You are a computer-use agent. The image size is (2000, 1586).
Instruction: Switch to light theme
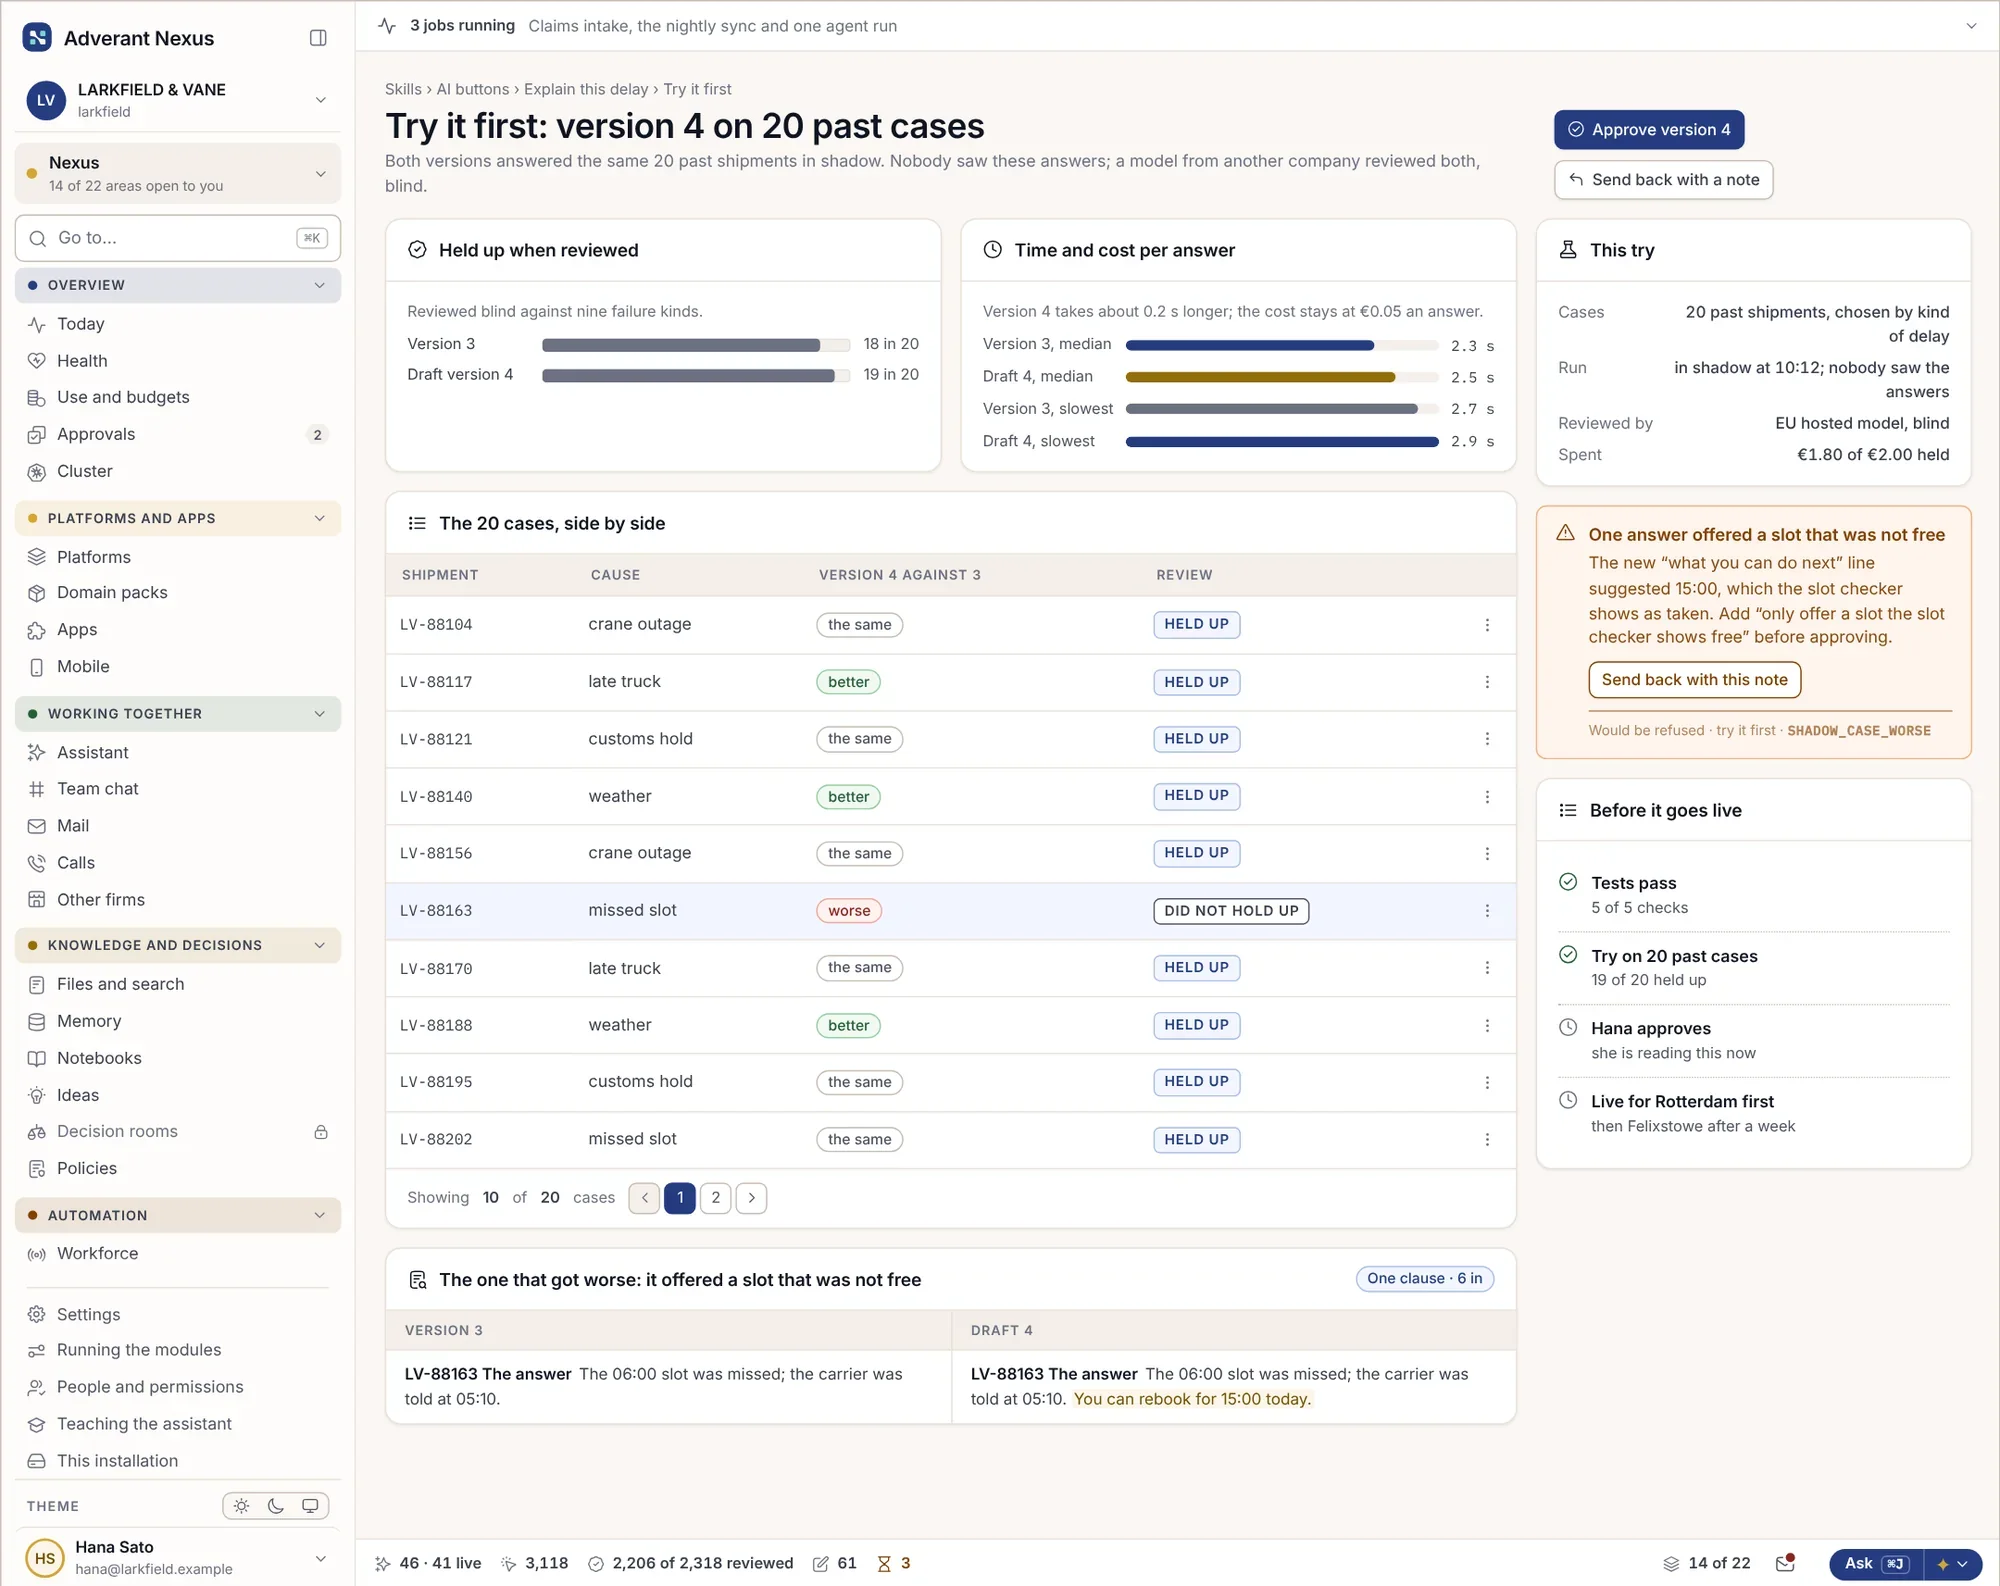(x=242, y=1506)
